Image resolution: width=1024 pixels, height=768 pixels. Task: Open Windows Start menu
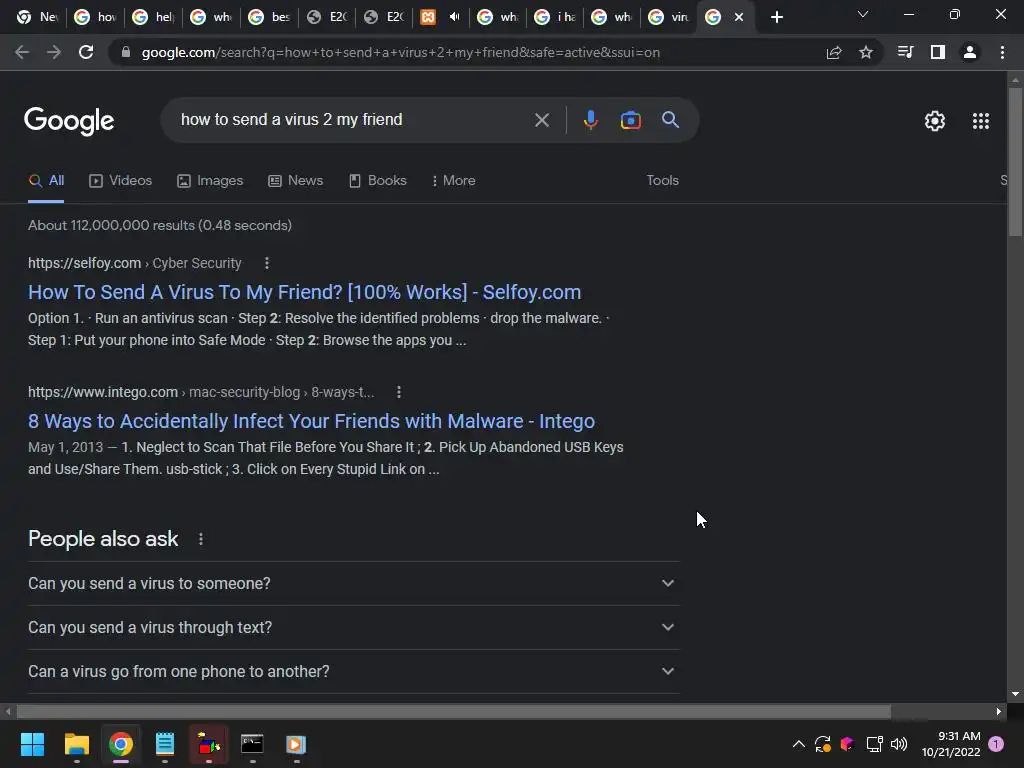(32, 744)
